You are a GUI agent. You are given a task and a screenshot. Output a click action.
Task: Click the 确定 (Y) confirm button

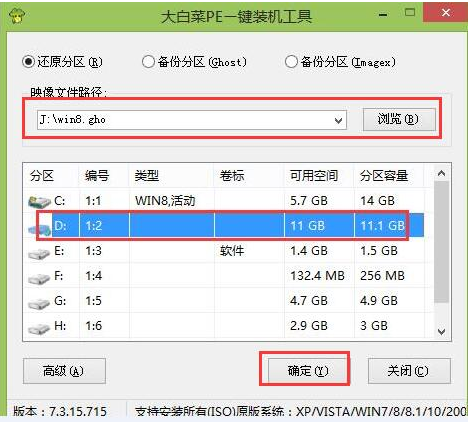pos(308,371)
